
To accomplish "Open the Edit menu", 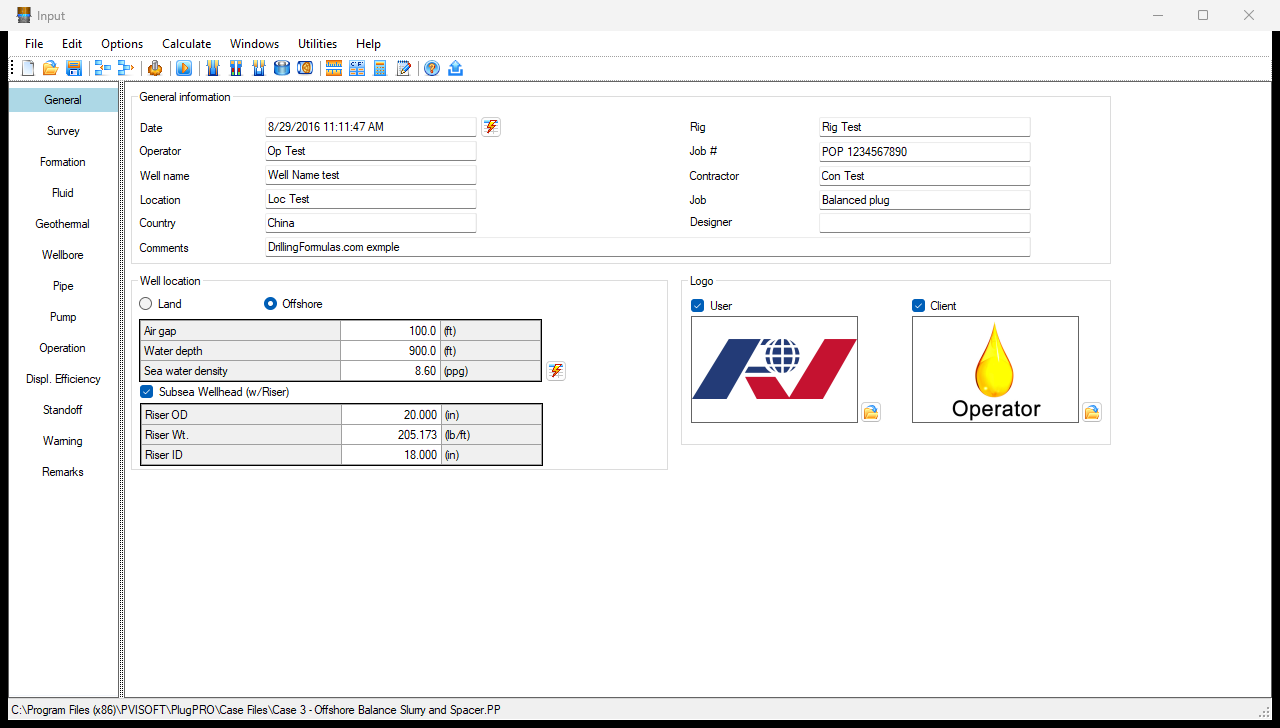I will [x=72, y=44].
